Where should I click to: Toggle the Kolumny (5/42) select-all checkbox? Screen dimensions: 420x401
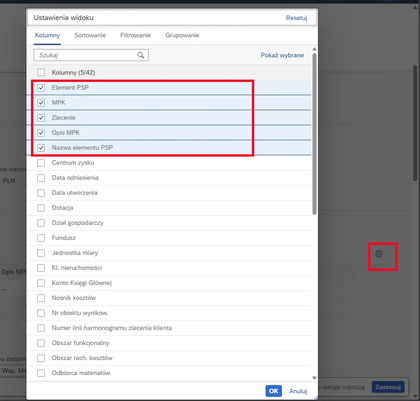pos(41,72)
